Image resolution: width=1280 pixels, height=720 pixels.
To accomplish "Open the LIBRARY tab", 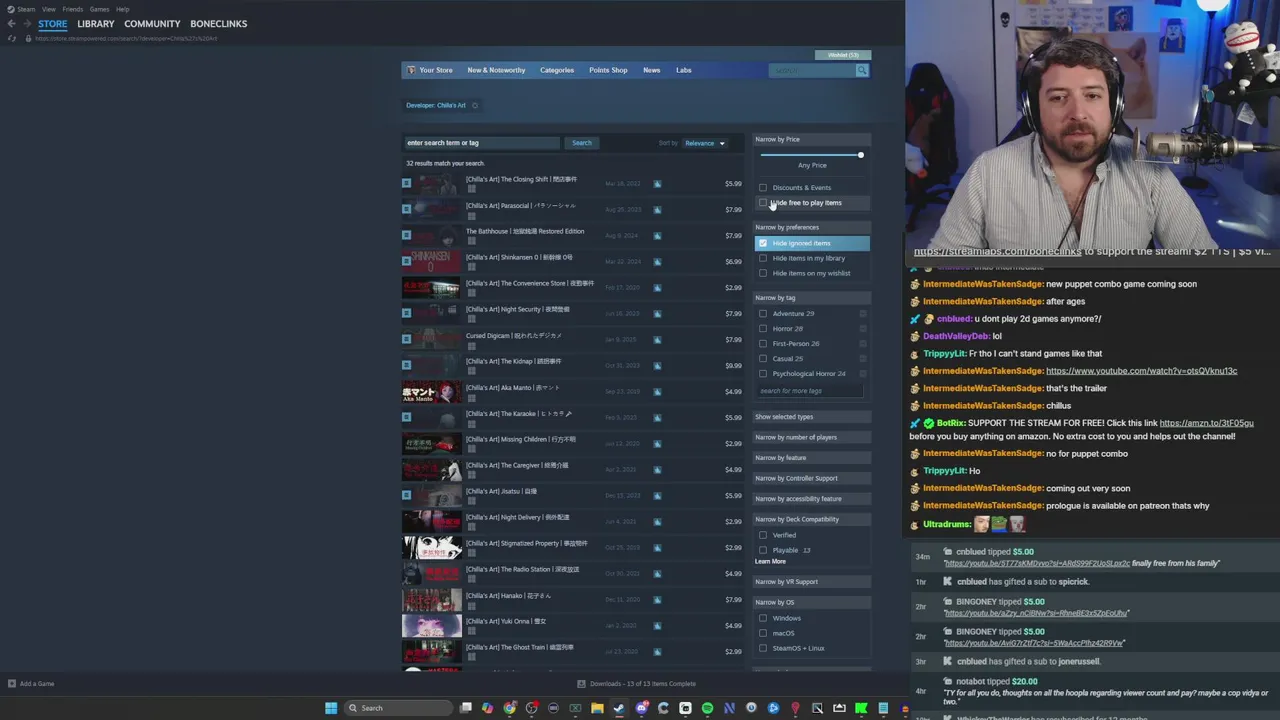I will click(x=96, y=24).
